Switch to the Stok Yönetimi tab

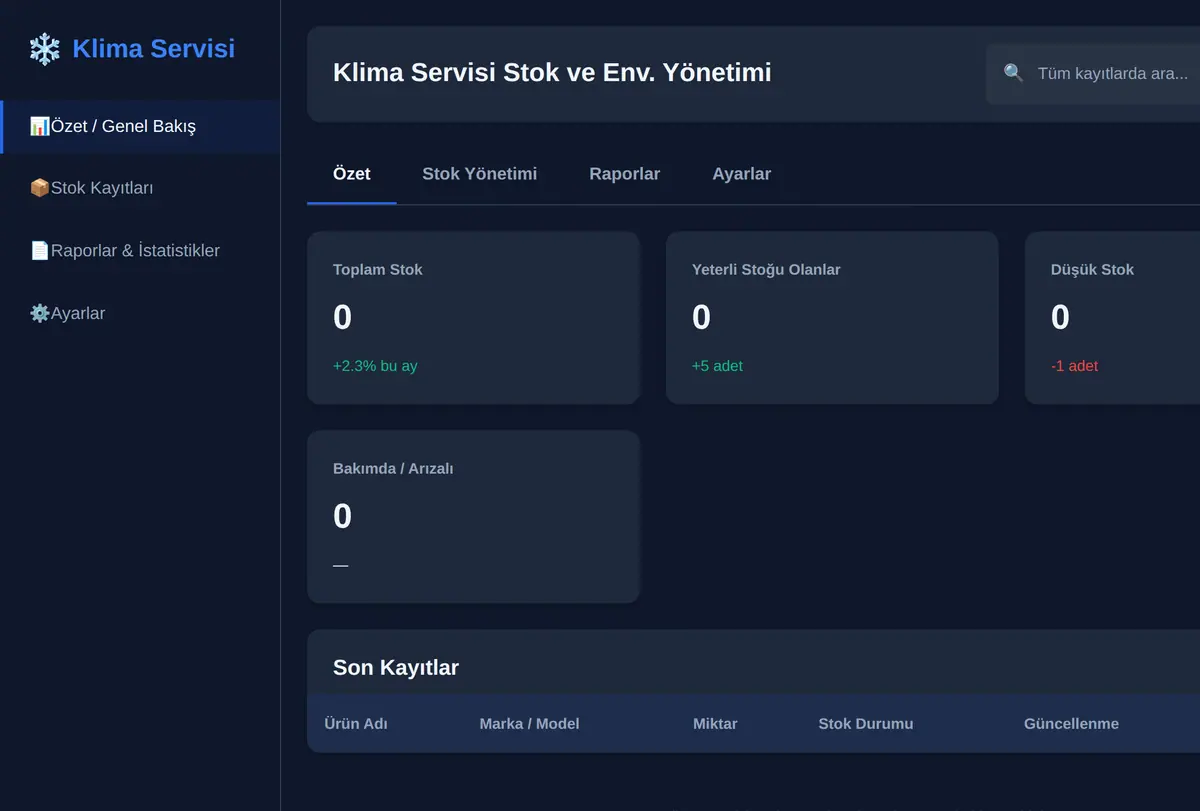480,174
